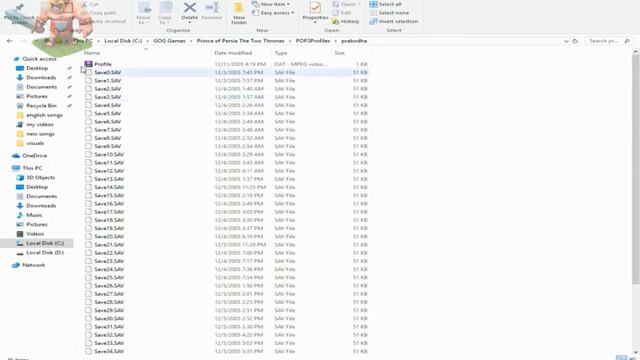The height and width of the screenshot is (360, 640).
Task: Go to Prince of Persia The Two Thrones breadcrumb
Action: 240,41
